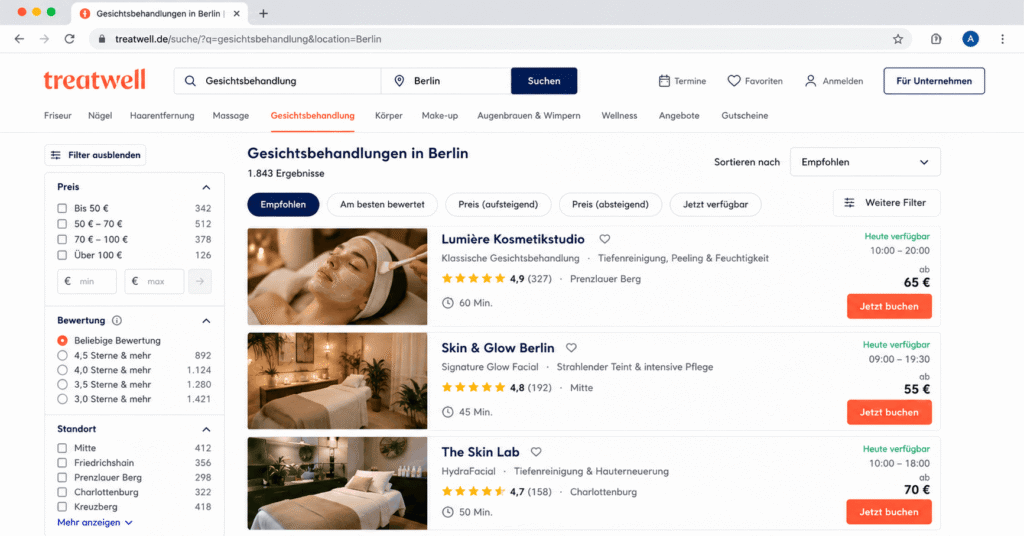Image resolution: width=1024 pixels, height=536 pixels.
Task: Click the maximum price input field
Action: [x=154, y=281]
